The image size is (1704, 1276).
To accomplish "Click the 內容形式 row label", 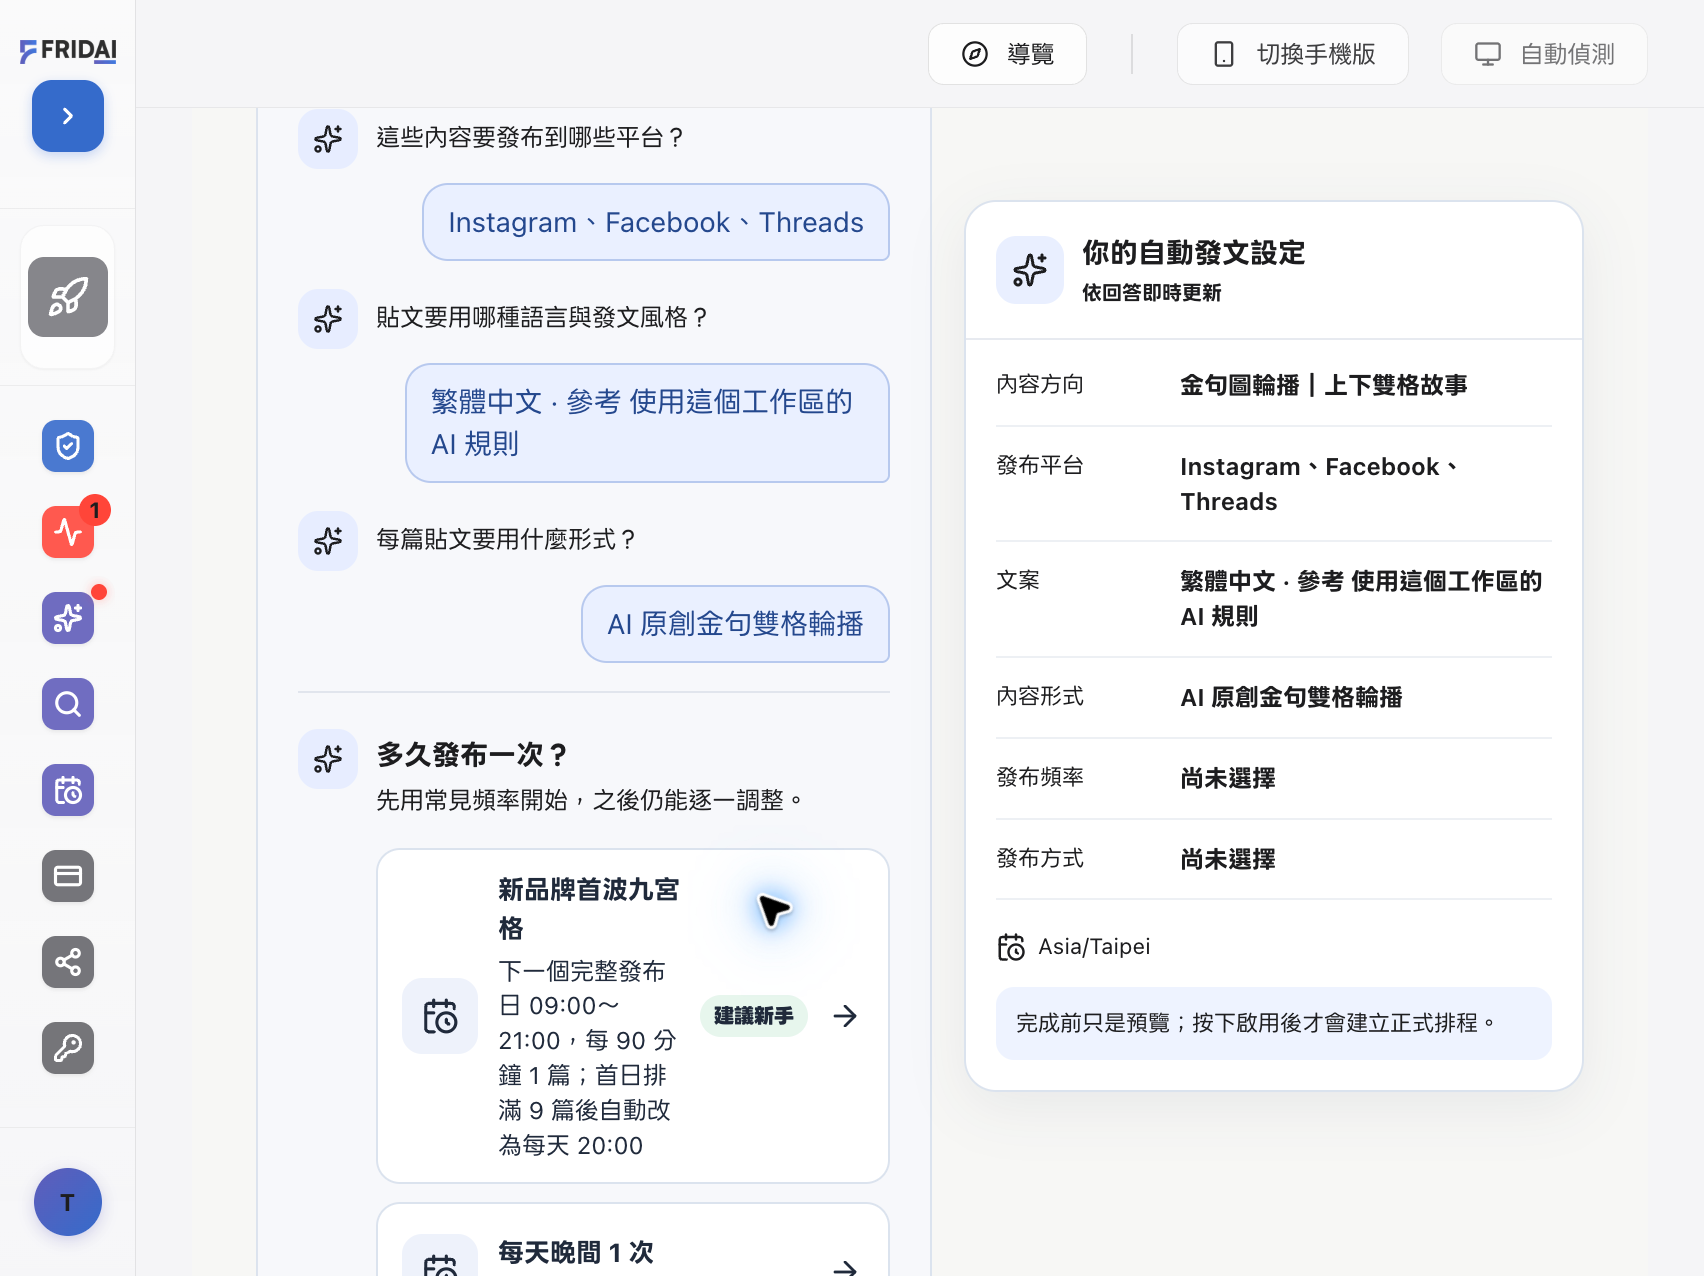I will tap(1040, 696).
